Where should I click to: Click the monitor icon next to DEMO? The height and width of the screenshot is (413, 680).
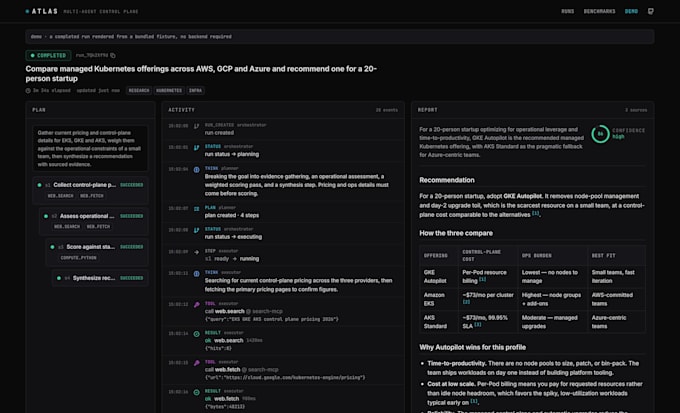[x=651, y=11]
